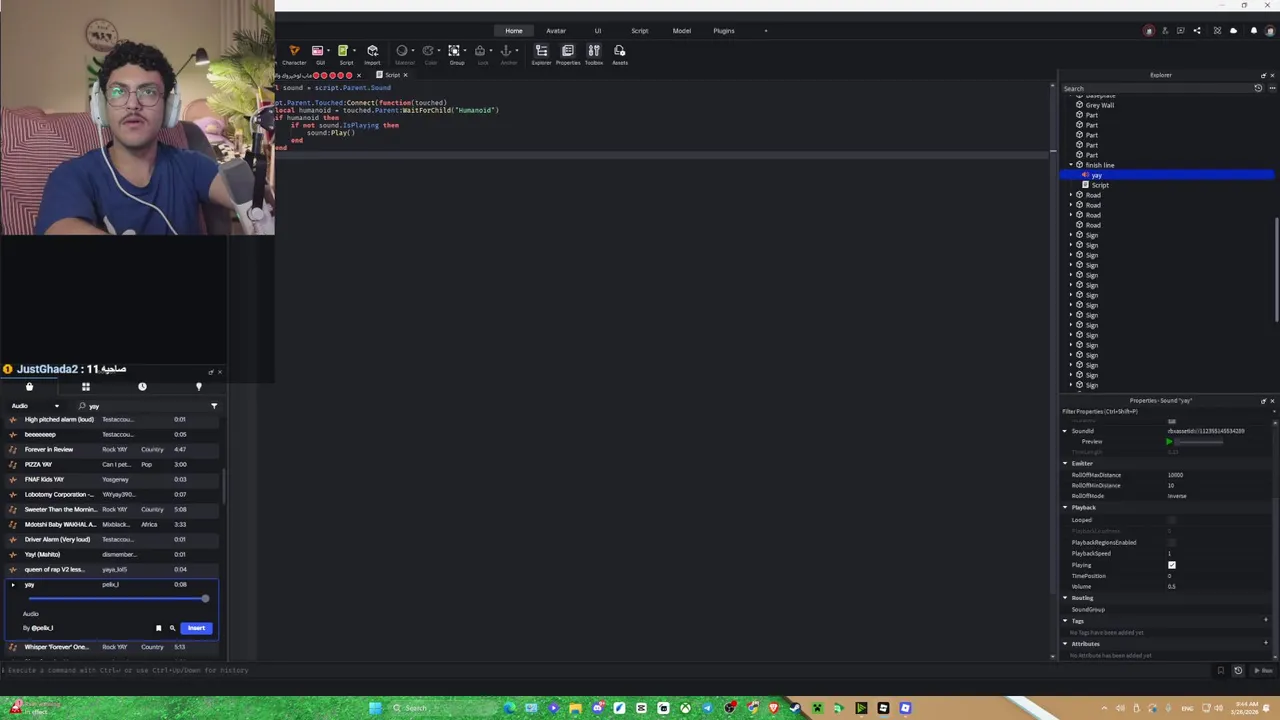Image resolution: width=1280 pixels, height=720 pixels.
Task: Open the Assets manager
Action: point(620,54)
